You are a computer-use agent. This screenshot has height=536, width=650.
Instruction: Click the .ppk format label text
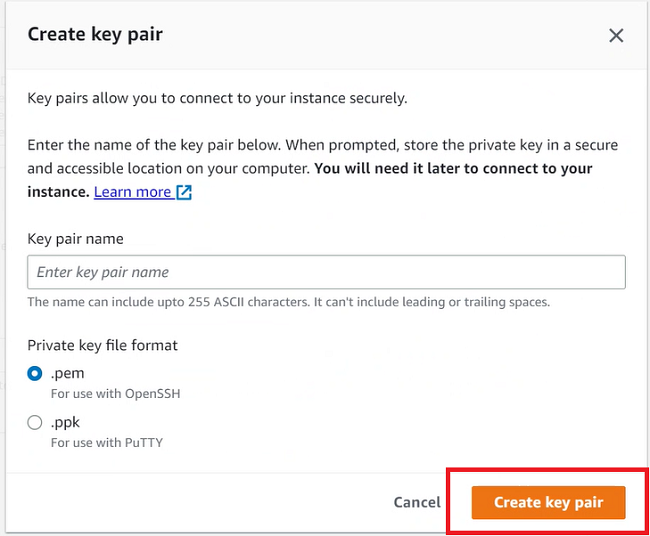pyautogui.click(x=65, y=422)
